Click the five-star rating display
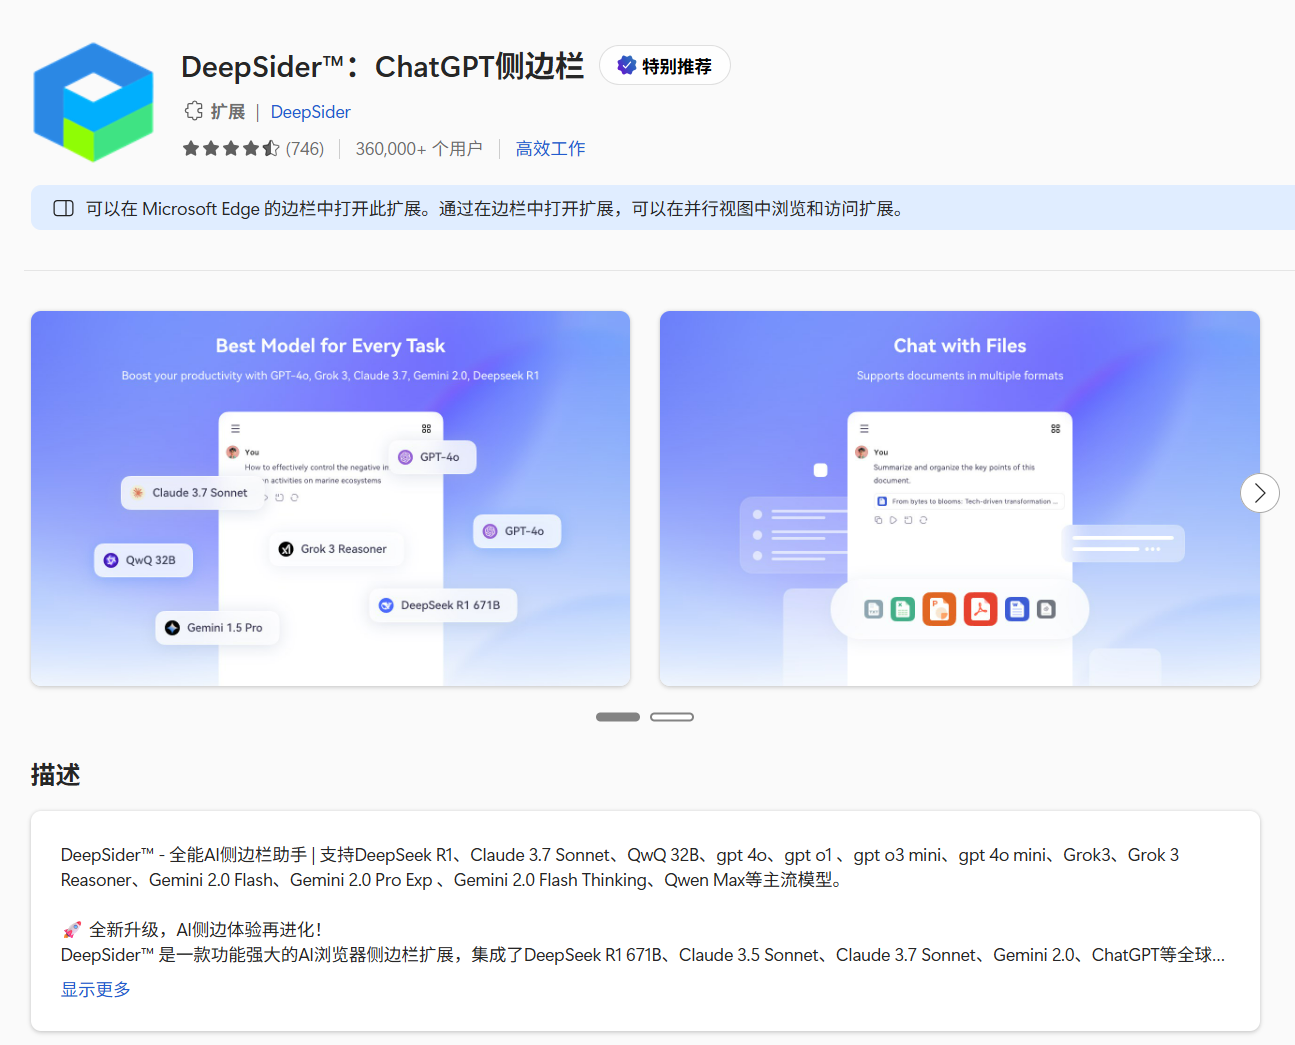 [231, 149]
